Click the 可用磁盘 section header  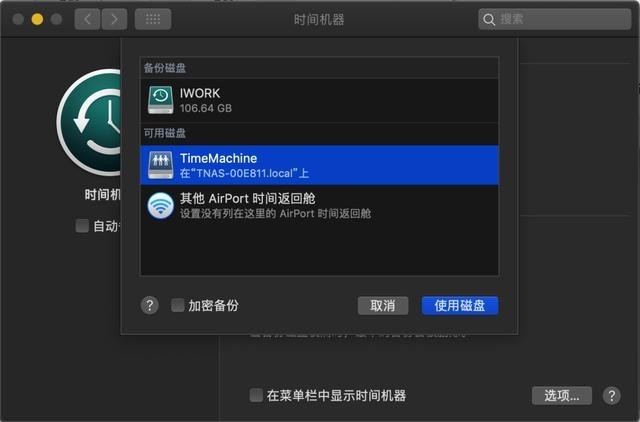click(x=164, y=133)
